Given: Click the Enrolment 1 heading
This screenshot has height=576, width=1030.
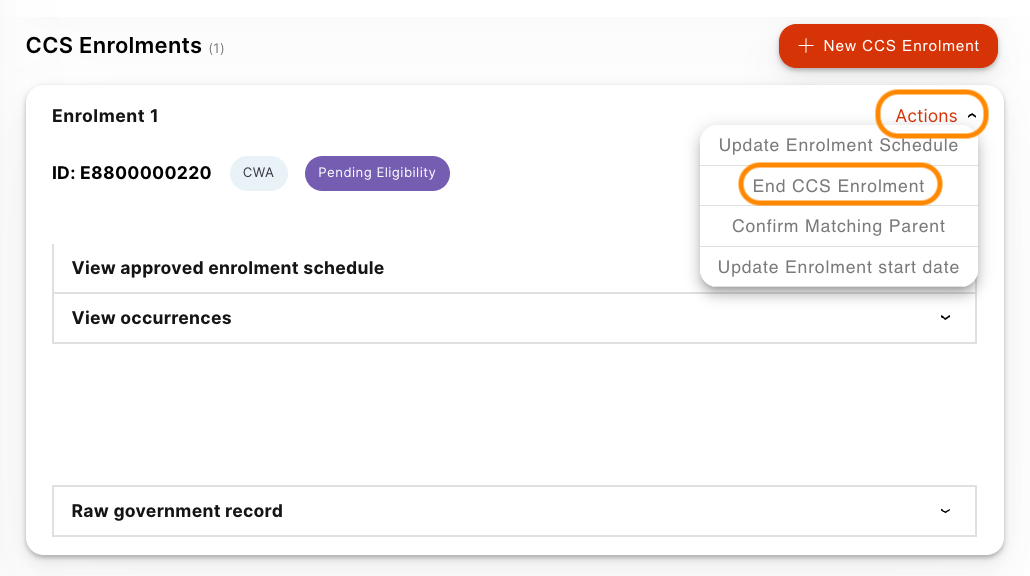Looking at the screenshot, I should coord(105,116).
